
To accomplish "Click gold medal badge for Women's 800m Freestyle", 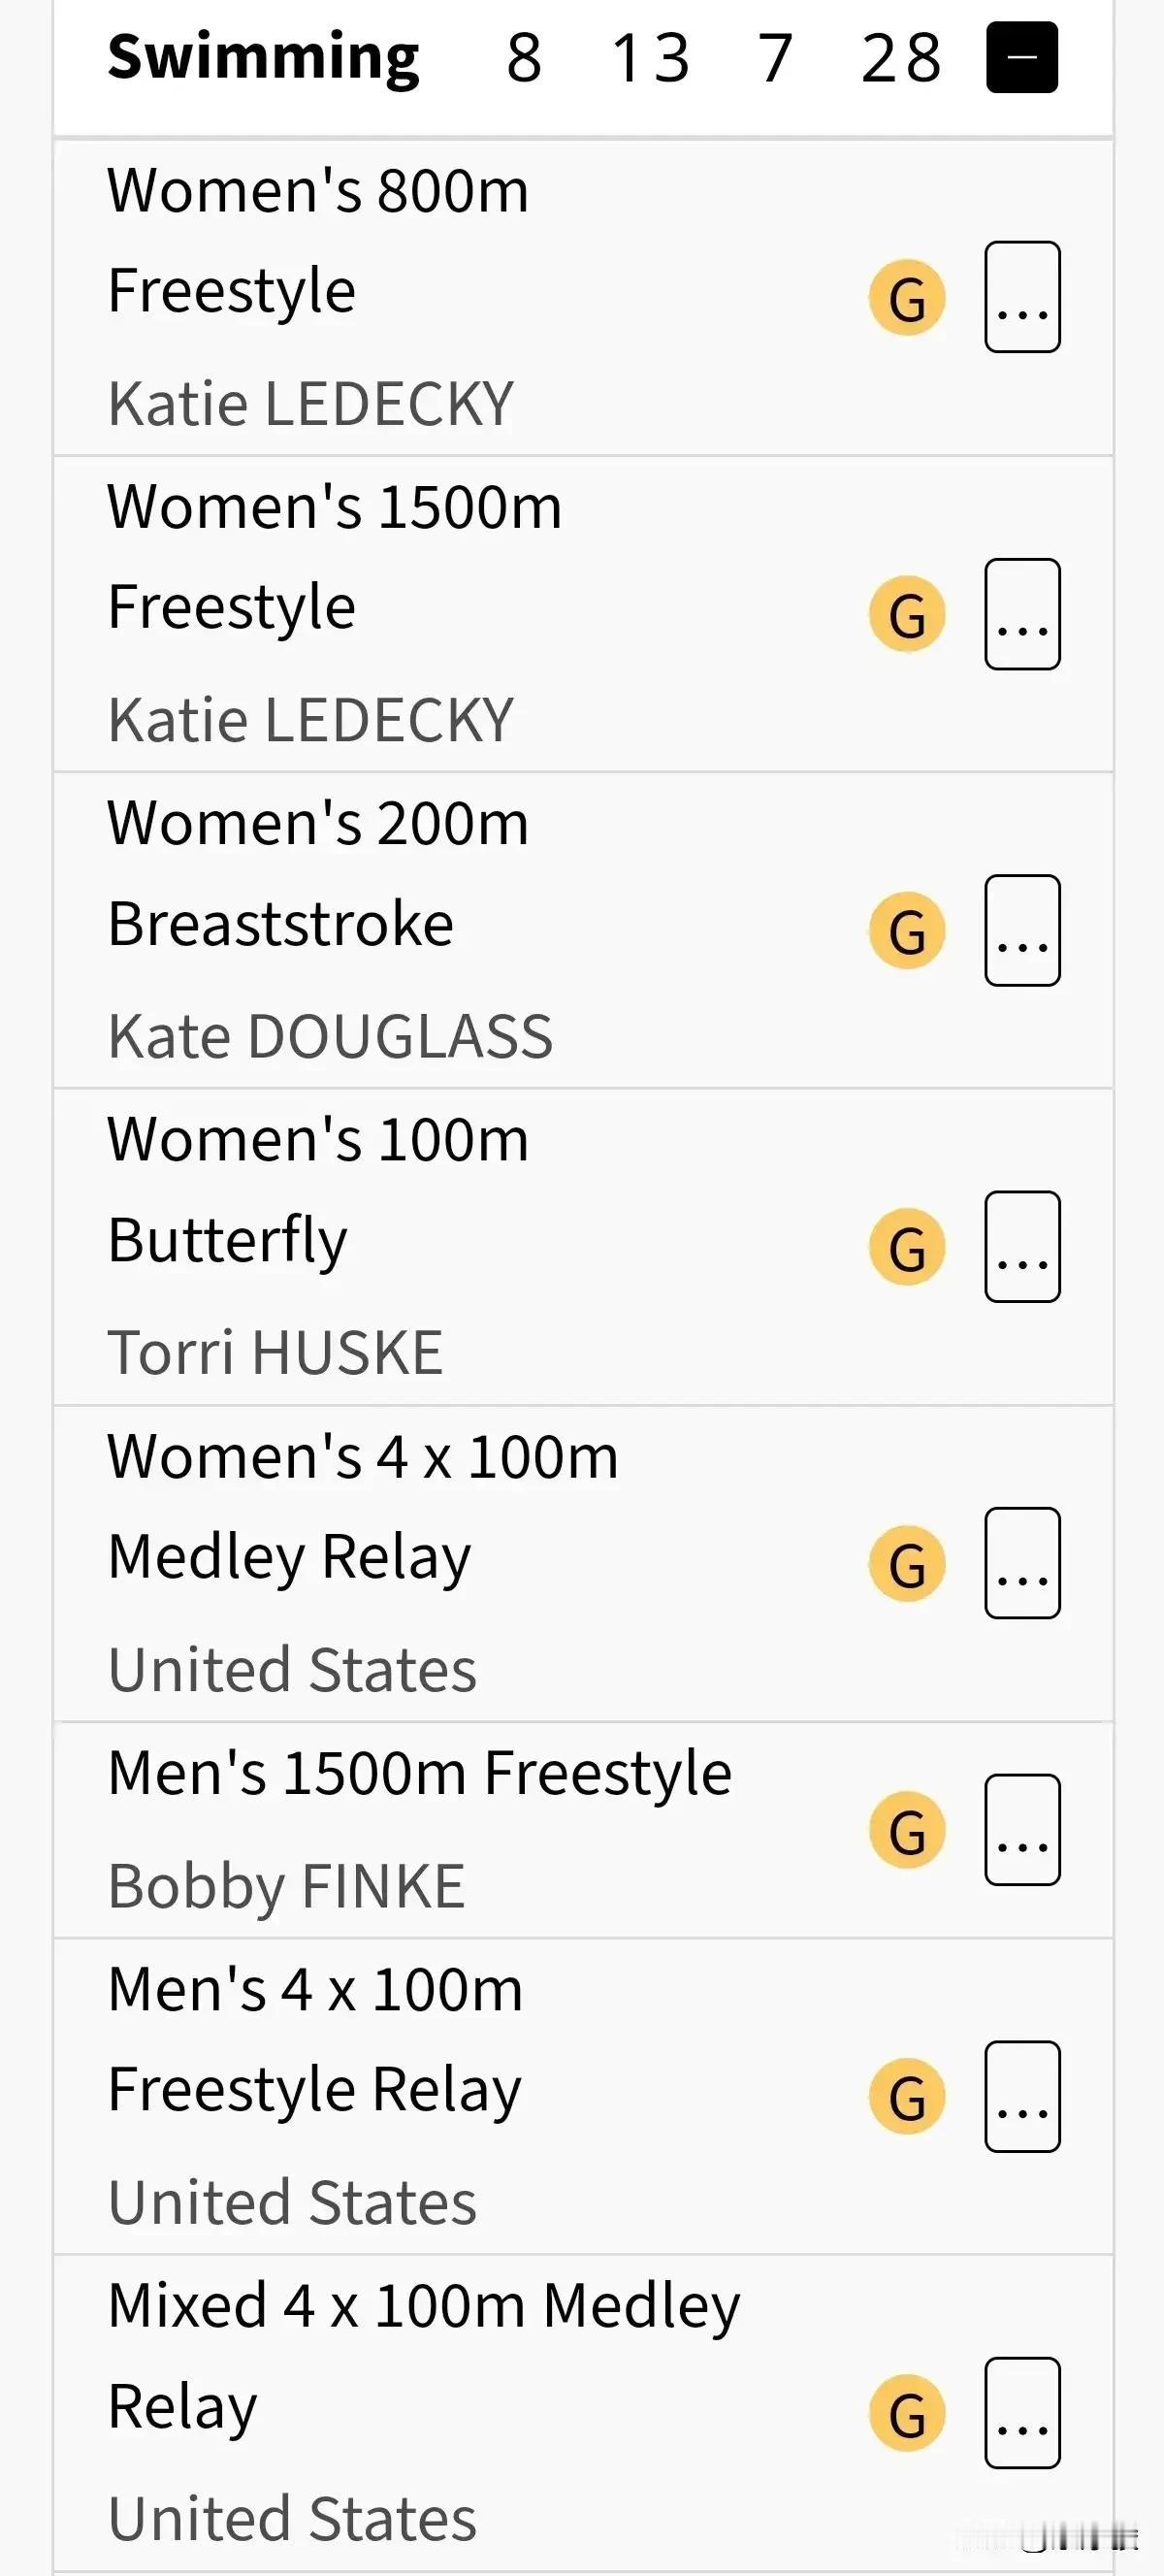I will [x=907, y=298].
